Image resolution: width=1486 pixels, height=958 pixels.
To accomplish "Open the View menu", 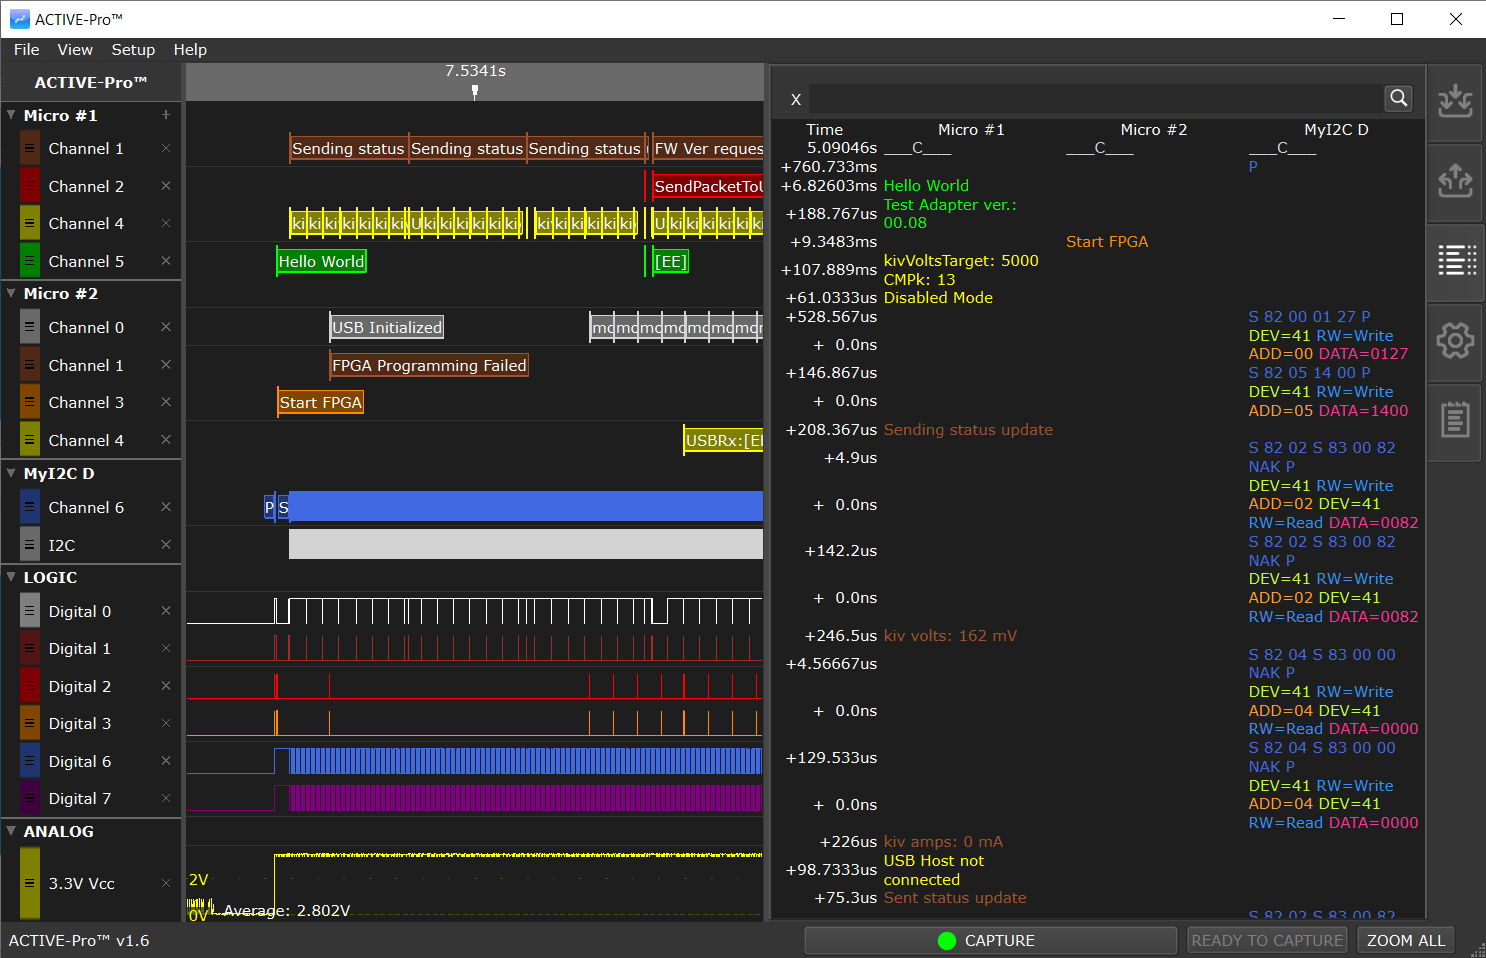I will 75,49.
